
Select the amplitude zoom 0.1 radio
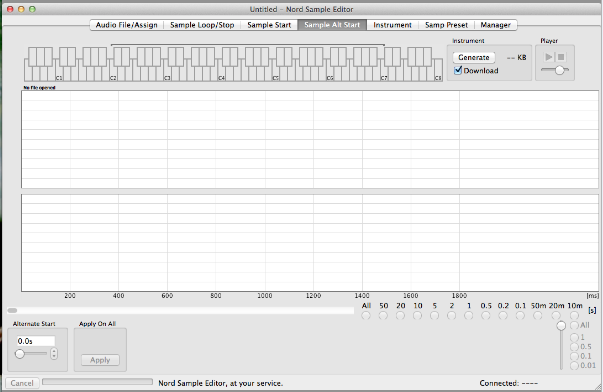(574, 356)
